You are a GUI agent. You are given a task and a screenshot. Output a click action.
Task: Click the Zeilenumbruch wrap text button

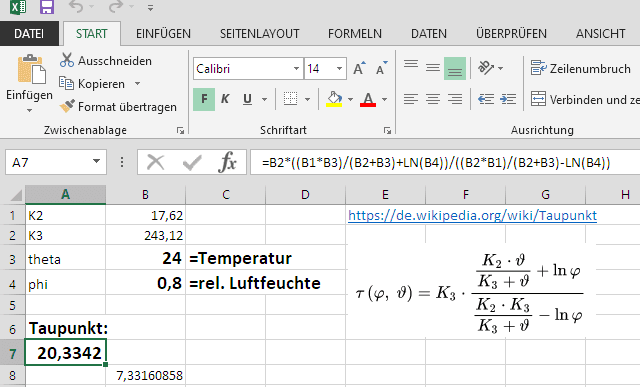click(581, 68)
